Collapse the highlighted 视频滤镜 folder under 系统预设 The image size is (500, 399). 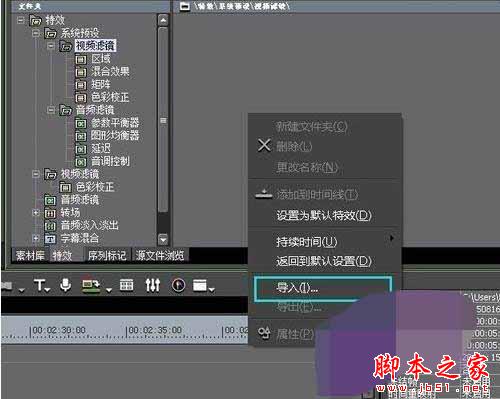tap(51, 46)
